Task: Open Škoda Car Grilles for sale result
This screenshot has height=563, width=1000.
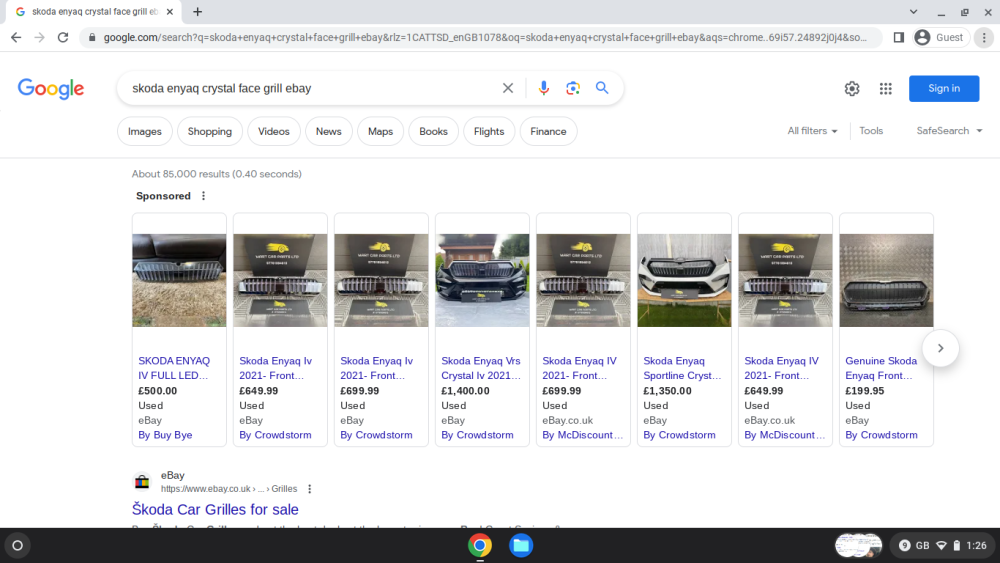Action: pyautogui.click(x=215, y=509)
